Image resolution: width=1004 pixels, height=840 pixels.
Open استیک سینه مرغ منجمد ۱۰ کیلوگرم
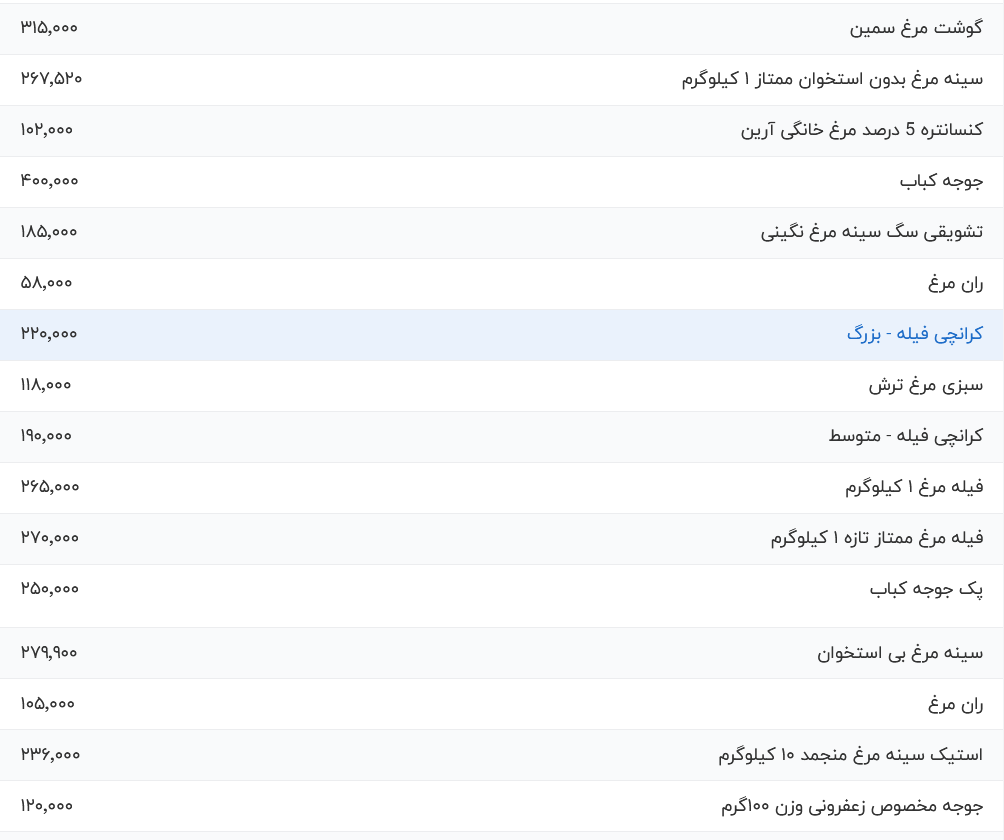(x=850, y=755)
